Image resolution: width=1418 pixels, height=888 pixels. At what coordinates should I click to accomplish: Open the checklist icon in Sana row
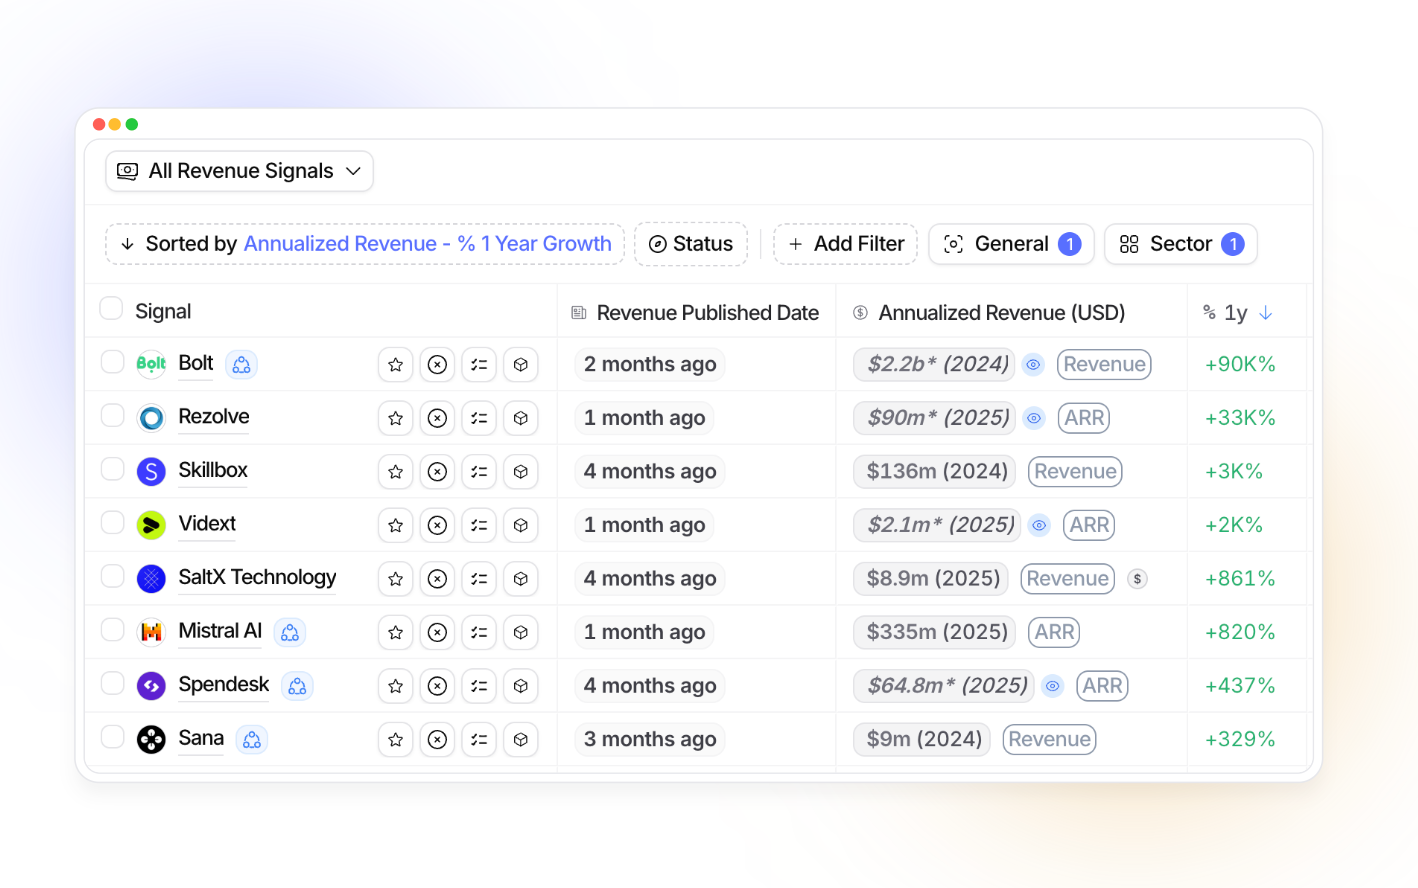(x=479, y=740)
